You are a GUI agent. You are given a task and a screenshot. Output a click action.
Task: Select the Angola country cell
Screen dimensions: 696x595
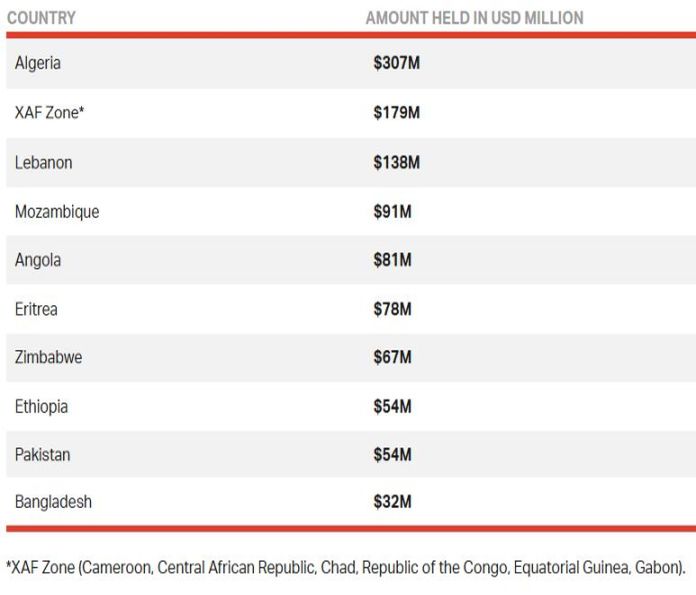(38, 260)
